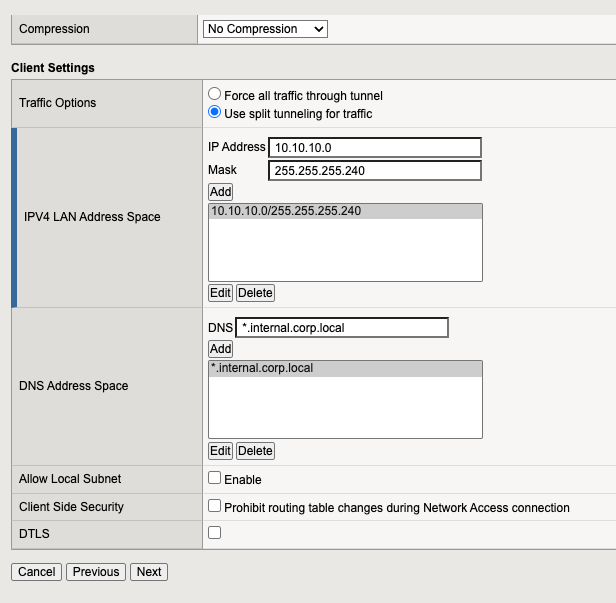Screen dimensions: 616x603
Task: Select Force all traffic through tunnel
Action: click(215, 94)
